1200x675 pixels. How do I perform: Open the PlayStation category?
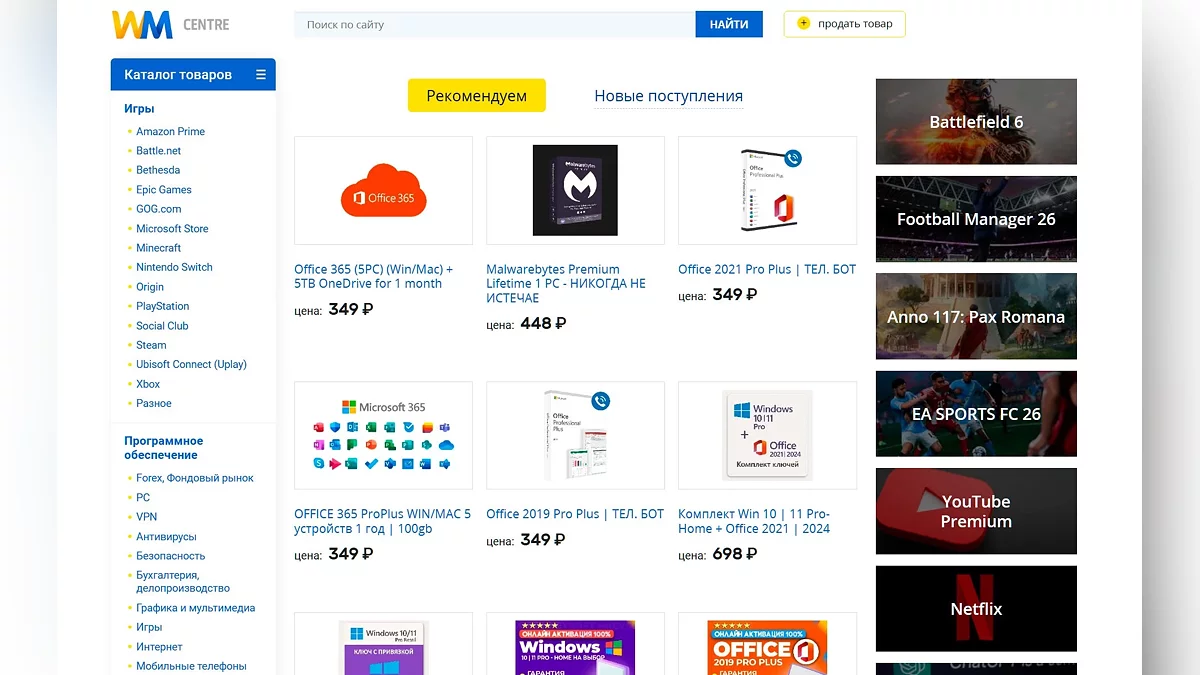pos(162,306)
